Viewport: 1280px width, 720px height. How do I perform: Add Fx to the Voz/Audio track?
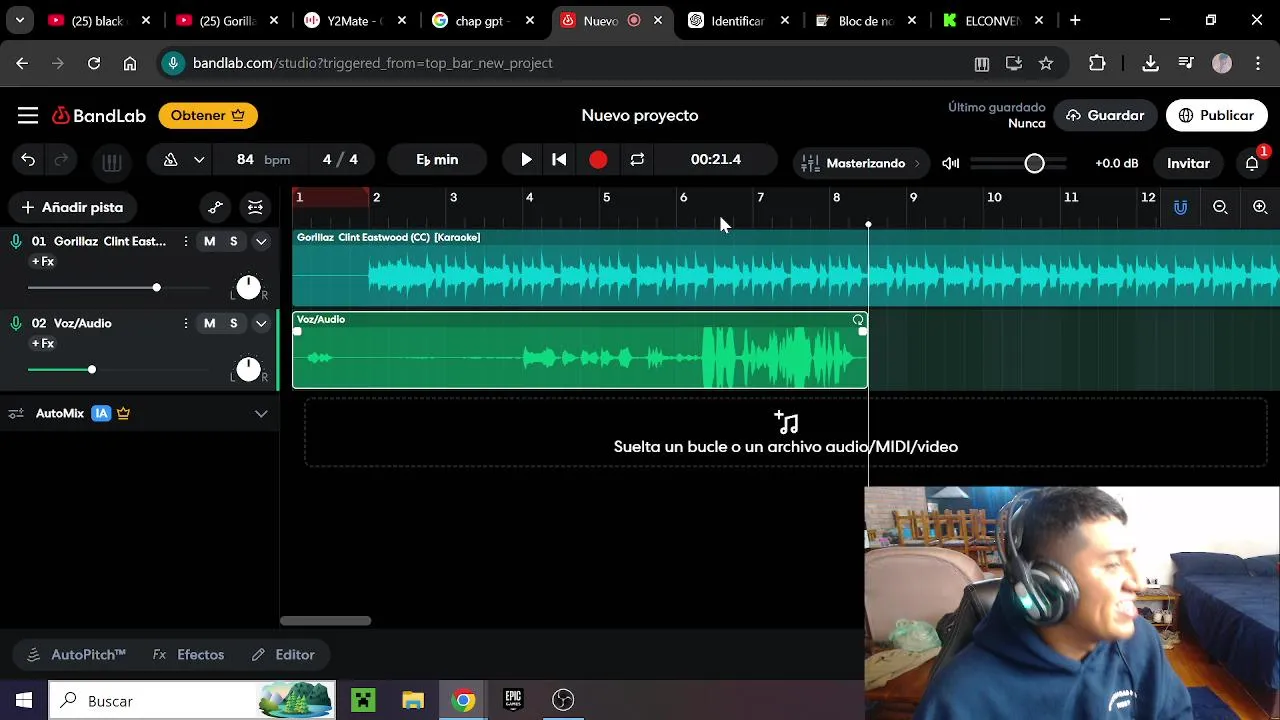coord(43,344)
